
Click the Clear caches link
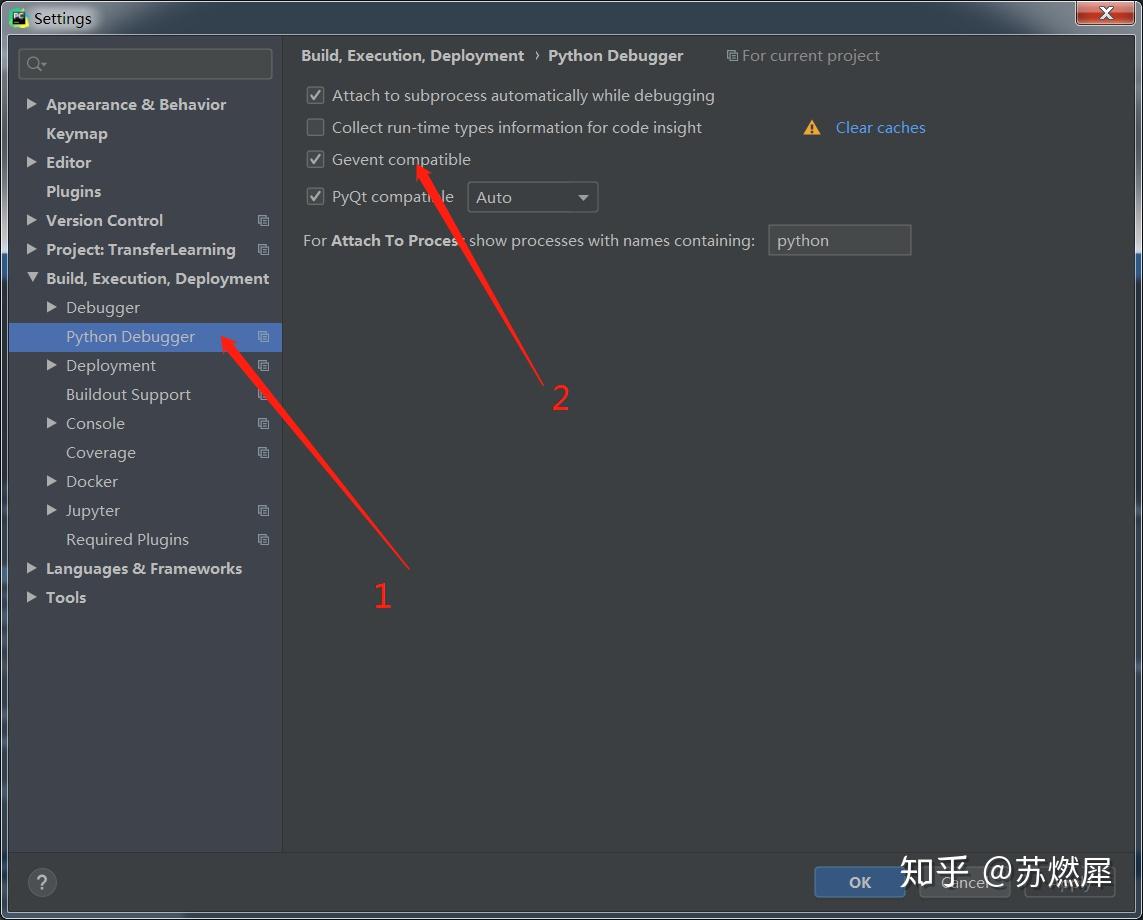coord(880,127)
